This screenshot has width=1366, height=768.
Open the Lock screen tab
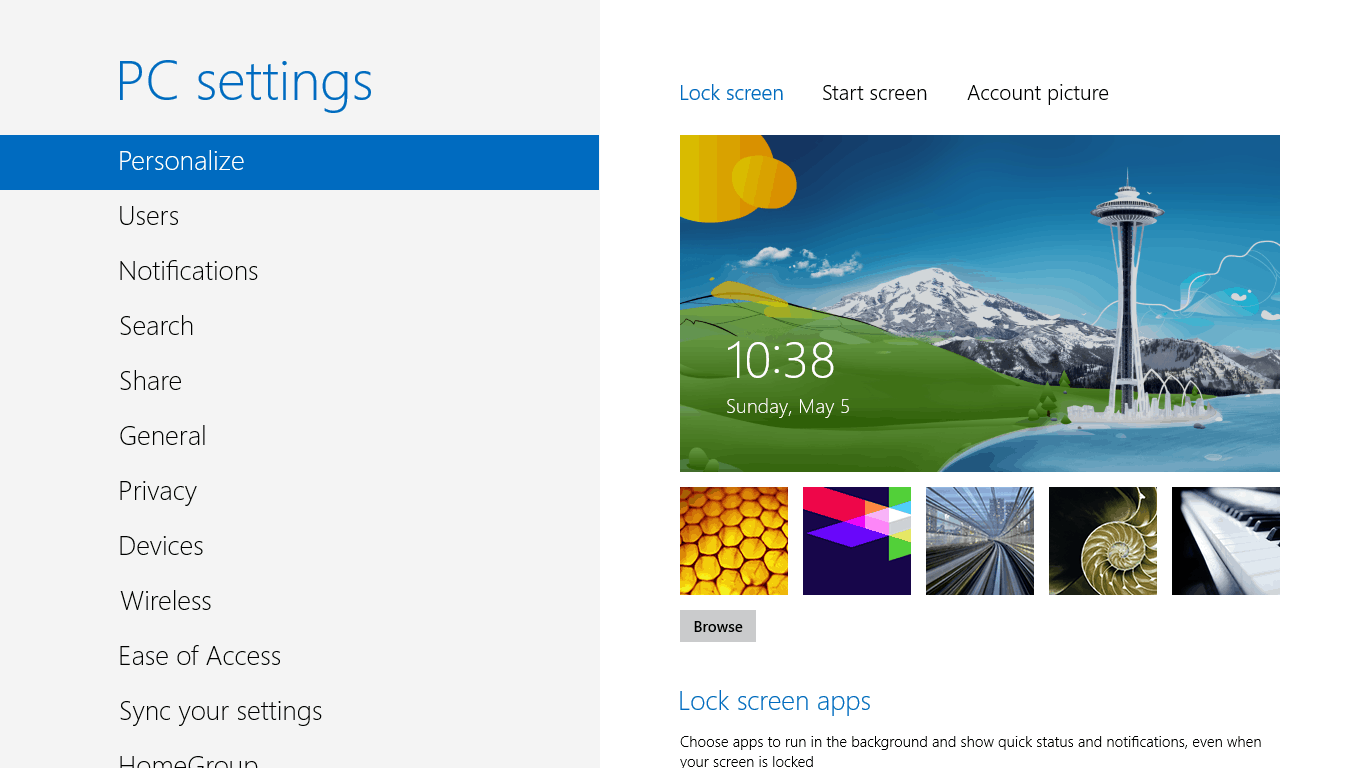pyautogui.click(x=731, y=92)
